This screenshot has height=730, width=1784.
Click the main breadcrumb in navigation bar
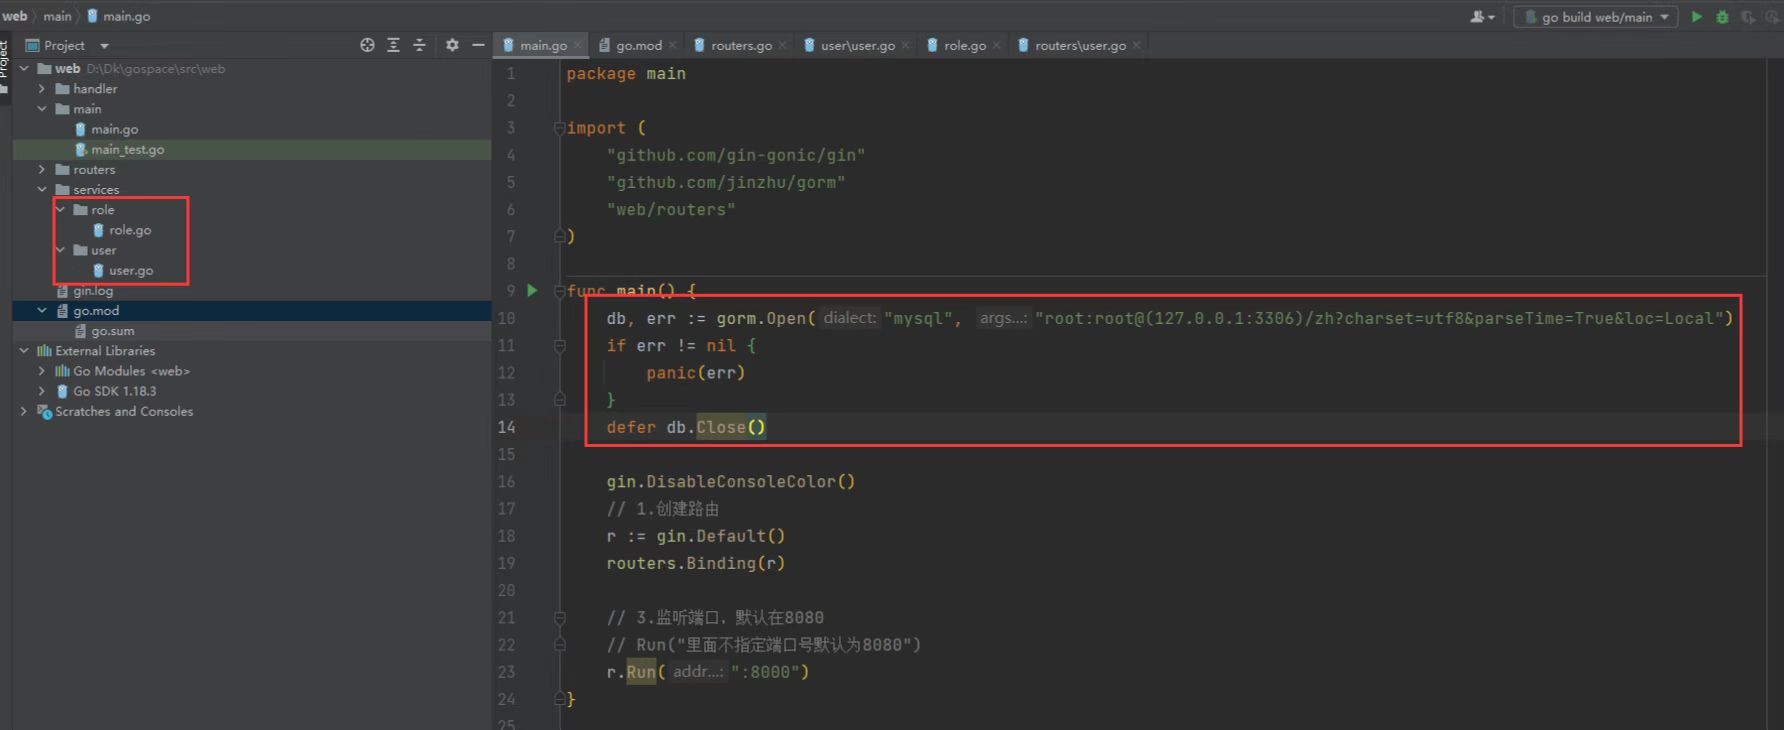58,16
